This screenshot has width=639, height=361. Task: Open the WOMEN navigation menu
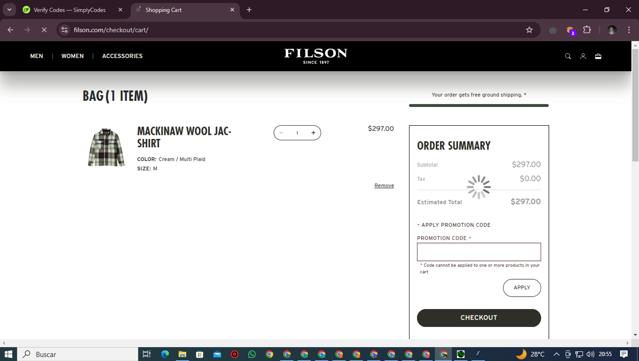[x=73, y=56]
